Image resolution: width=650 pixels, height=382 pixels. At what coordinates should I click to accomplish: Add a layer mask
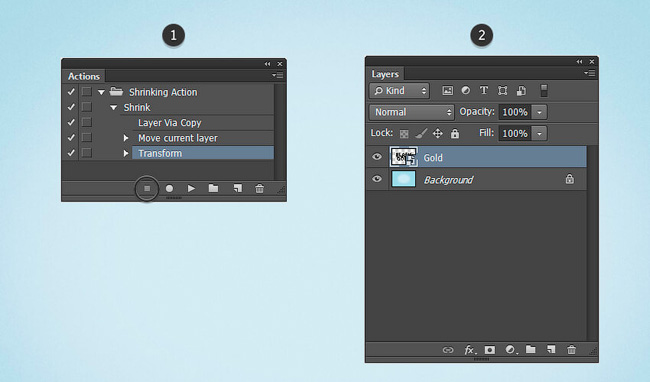tap(490, 350)
